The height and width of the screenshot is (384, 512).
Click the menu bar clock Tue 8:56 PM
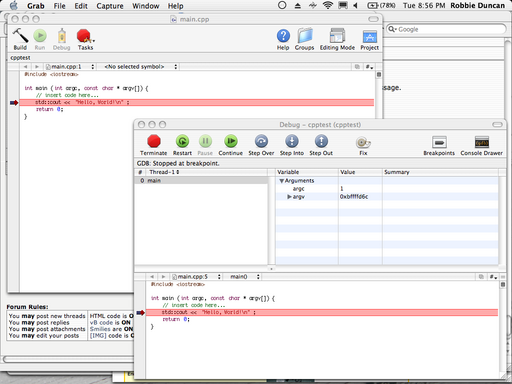[x=424, y=6]
